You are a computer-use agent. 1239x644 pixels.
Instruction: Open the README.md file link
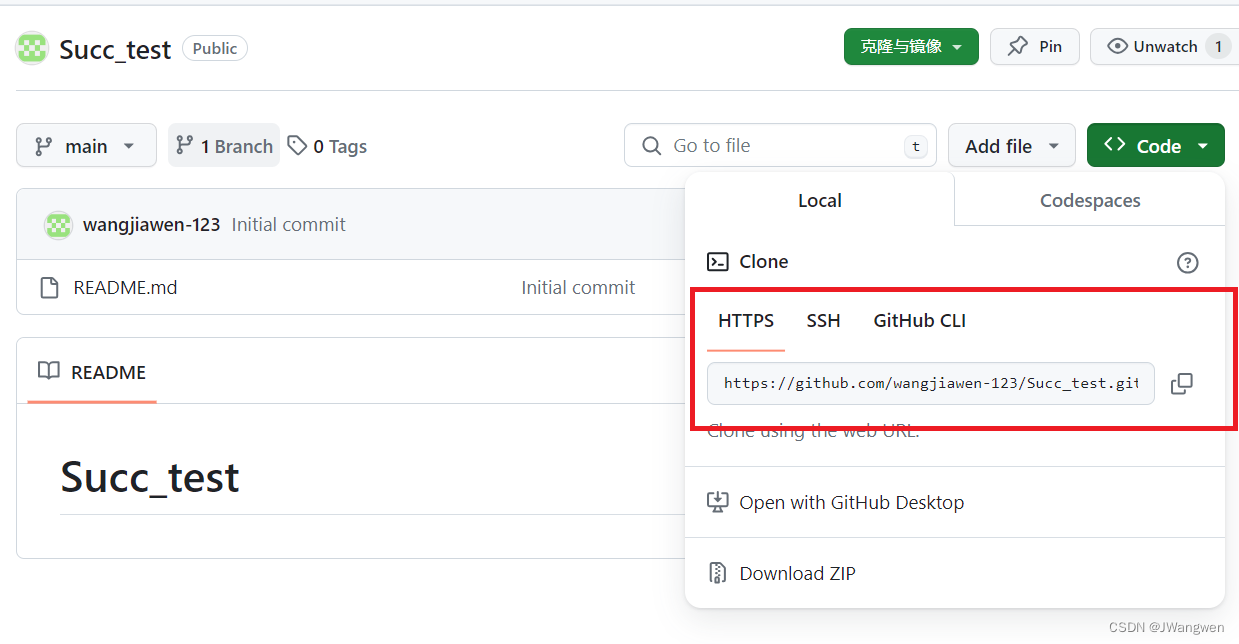pos(125,288)
